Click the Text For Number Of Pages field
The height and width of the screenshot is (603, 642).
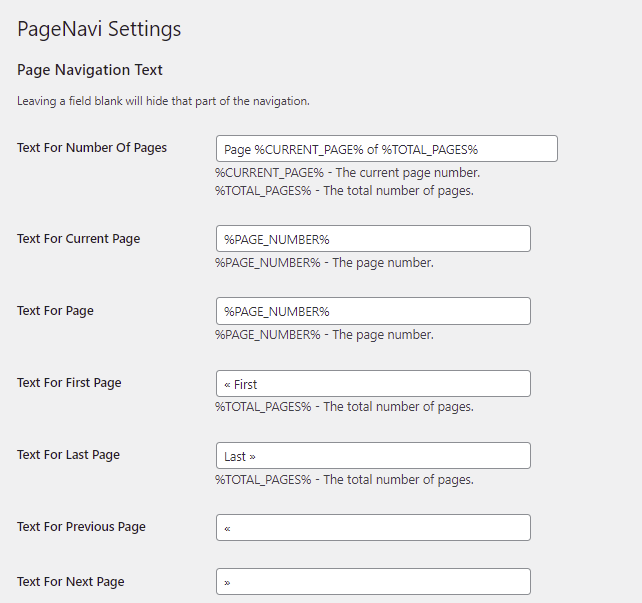(386, 149)
